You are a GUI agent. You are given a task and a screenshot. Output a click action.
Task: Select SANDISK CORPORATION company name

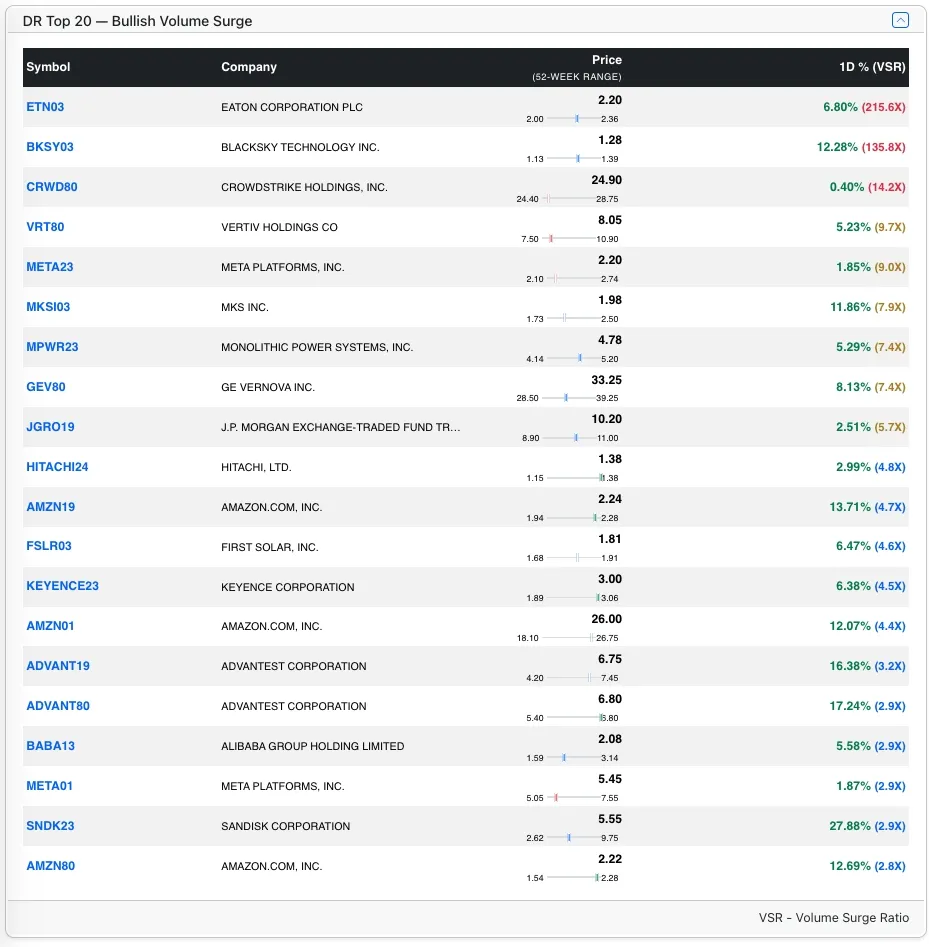pyautogui.click(x=285, y=826)
